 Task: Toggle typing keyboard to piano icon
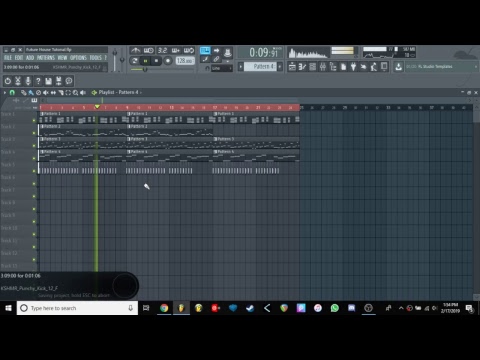[x=205, y=51]
